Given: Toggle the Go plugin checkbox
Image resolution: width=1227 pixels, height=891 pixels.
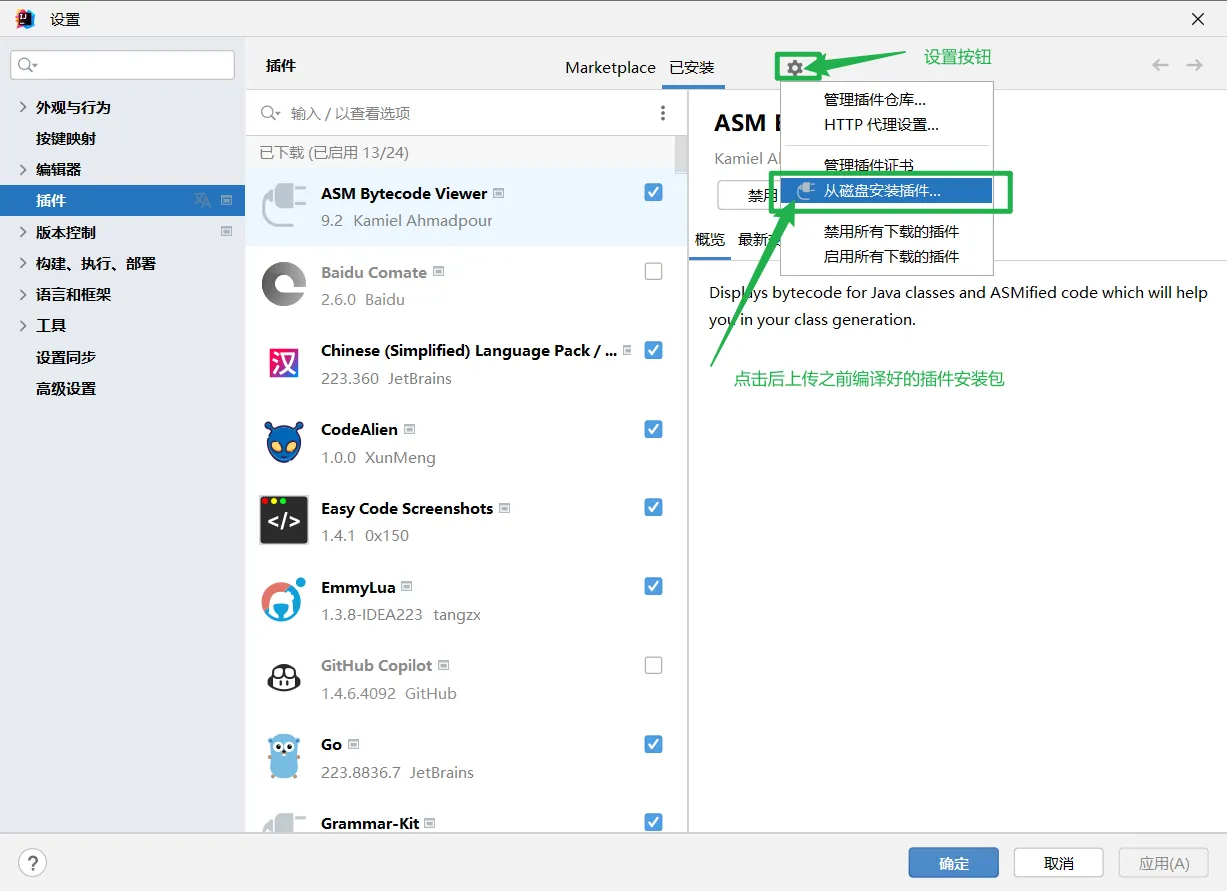Looking at the screenshot, I should click(x=653, y=744).
